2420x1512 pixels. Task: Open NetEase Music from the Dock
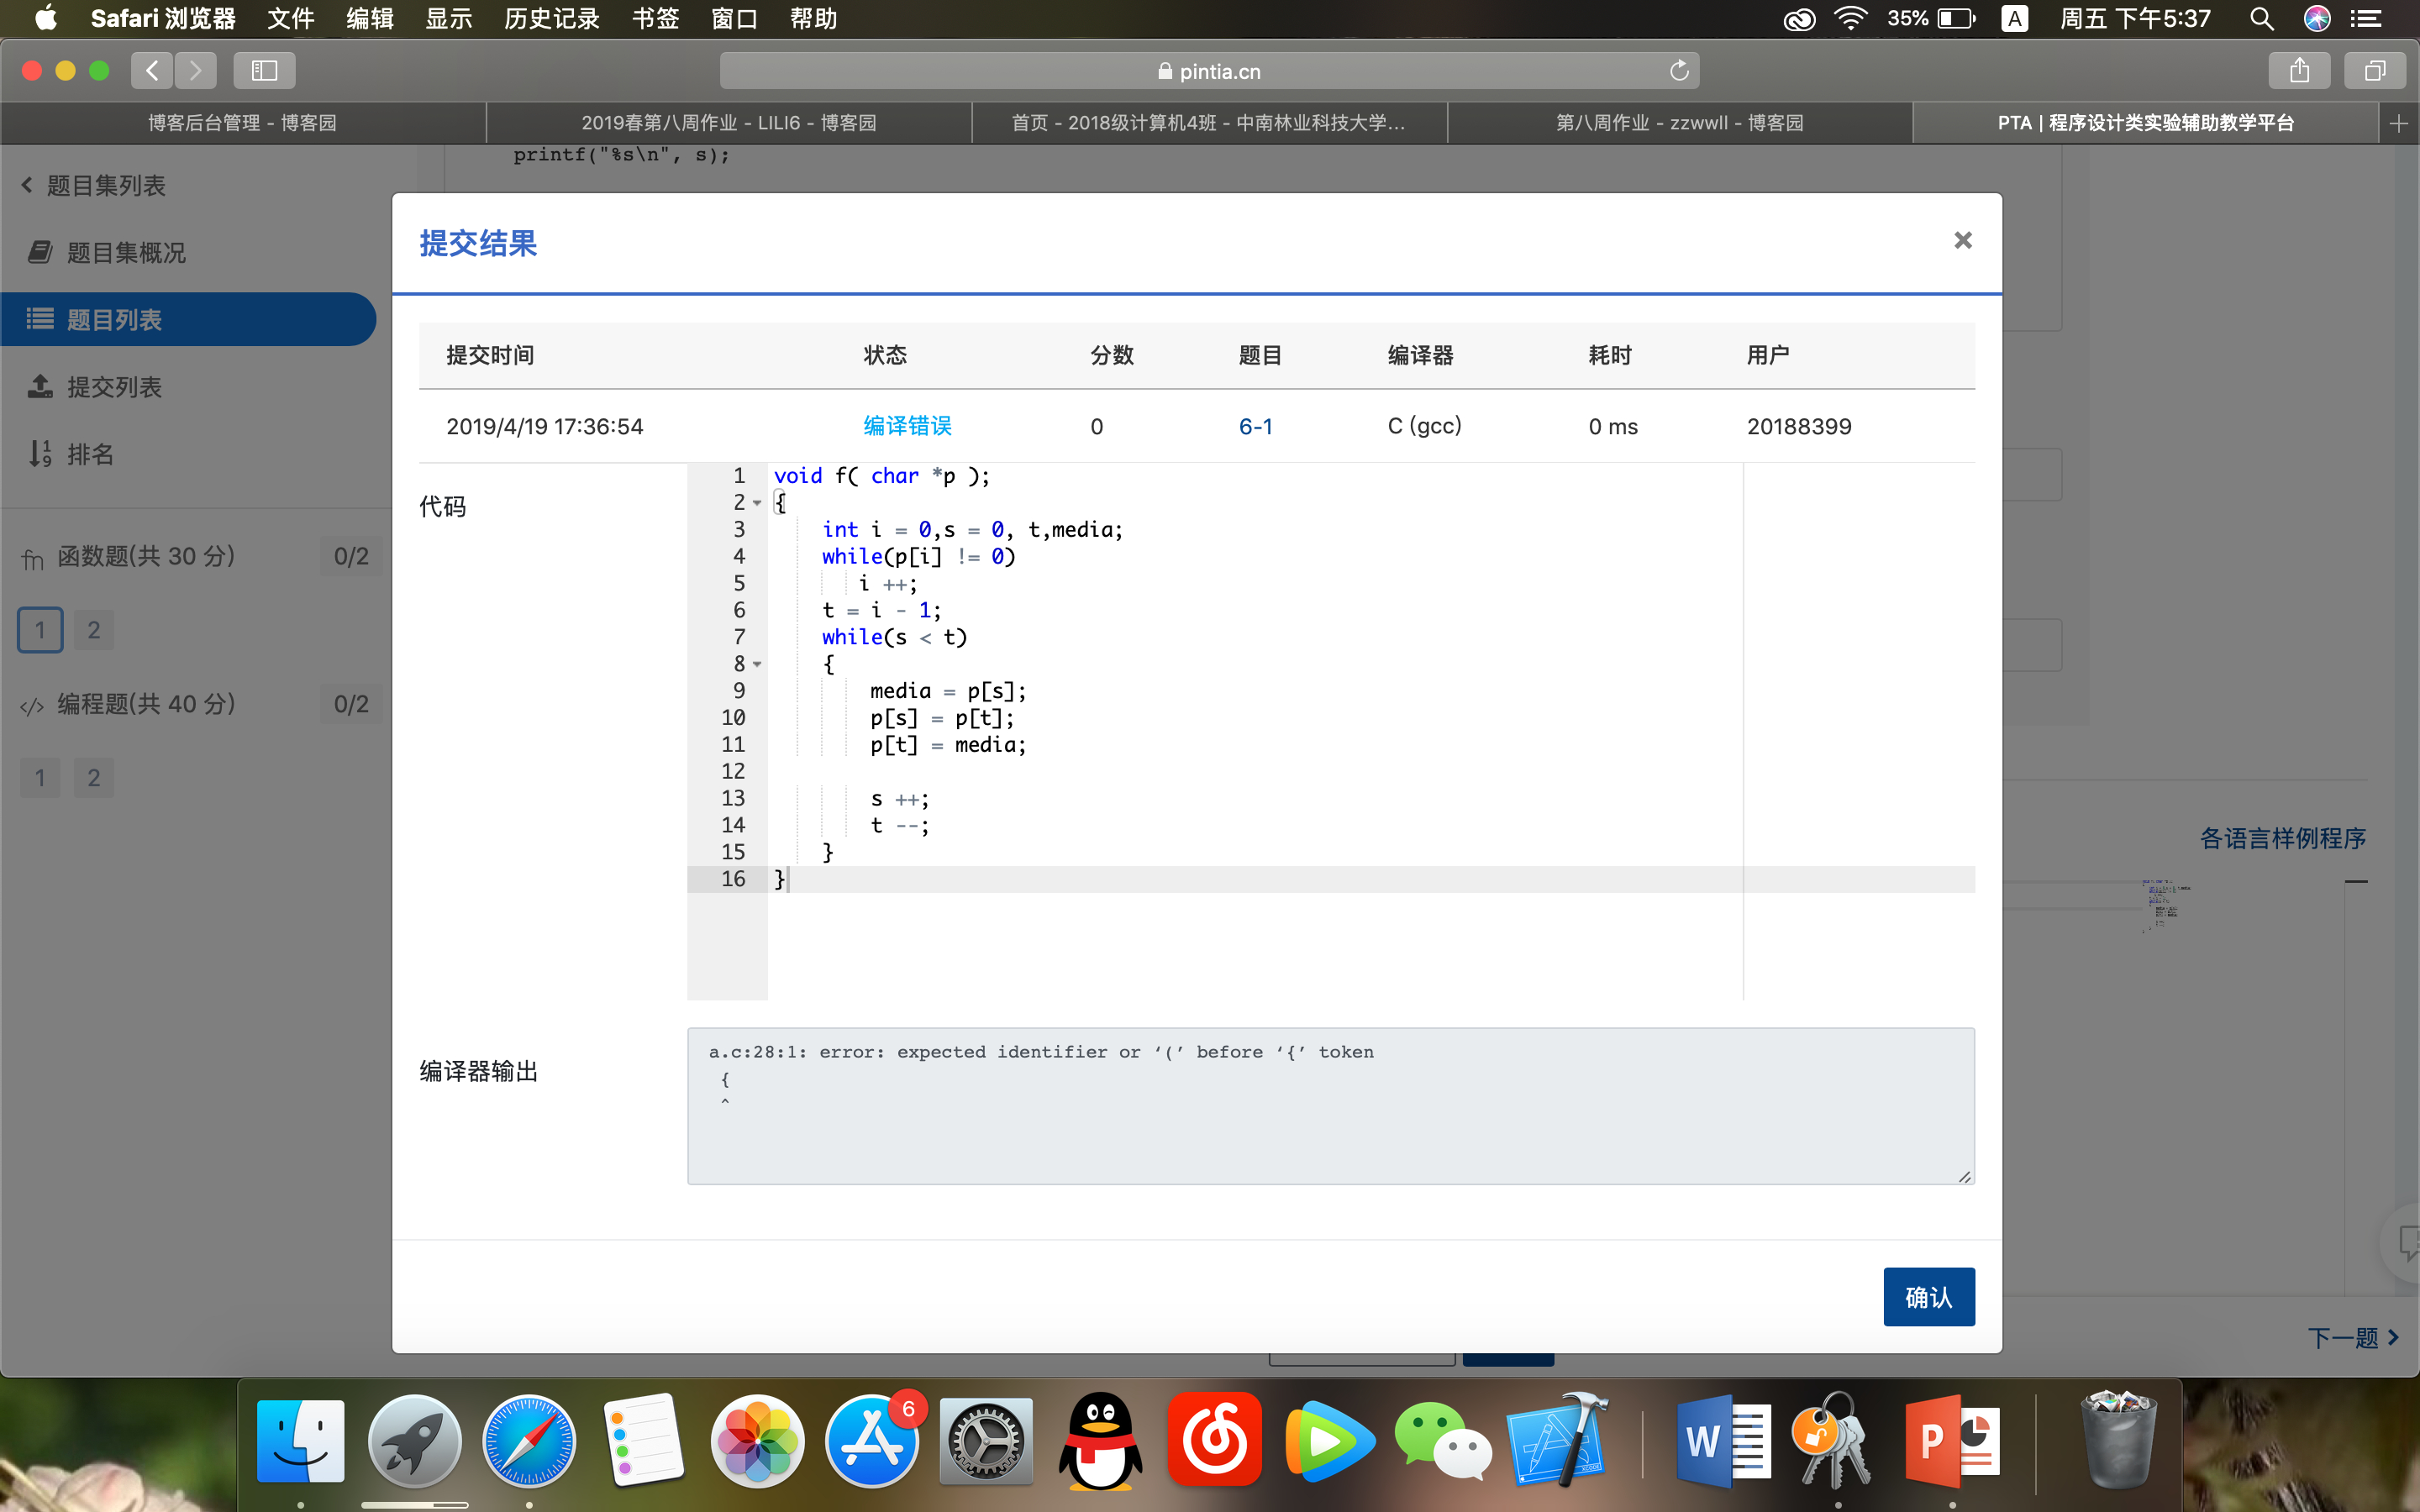tap(1215, 1440)
